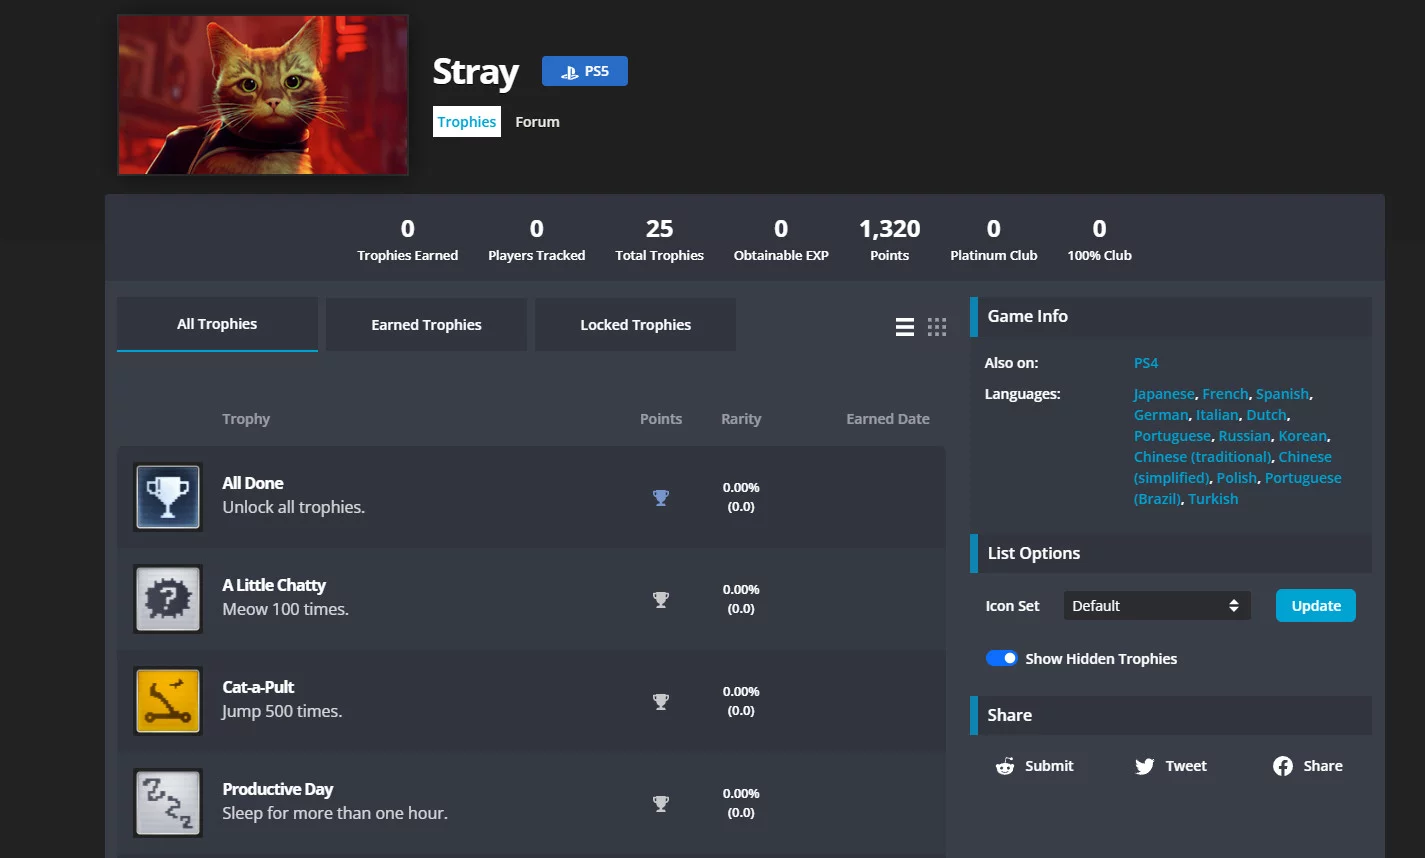Select the Turkish language link

coord(1213,499)
